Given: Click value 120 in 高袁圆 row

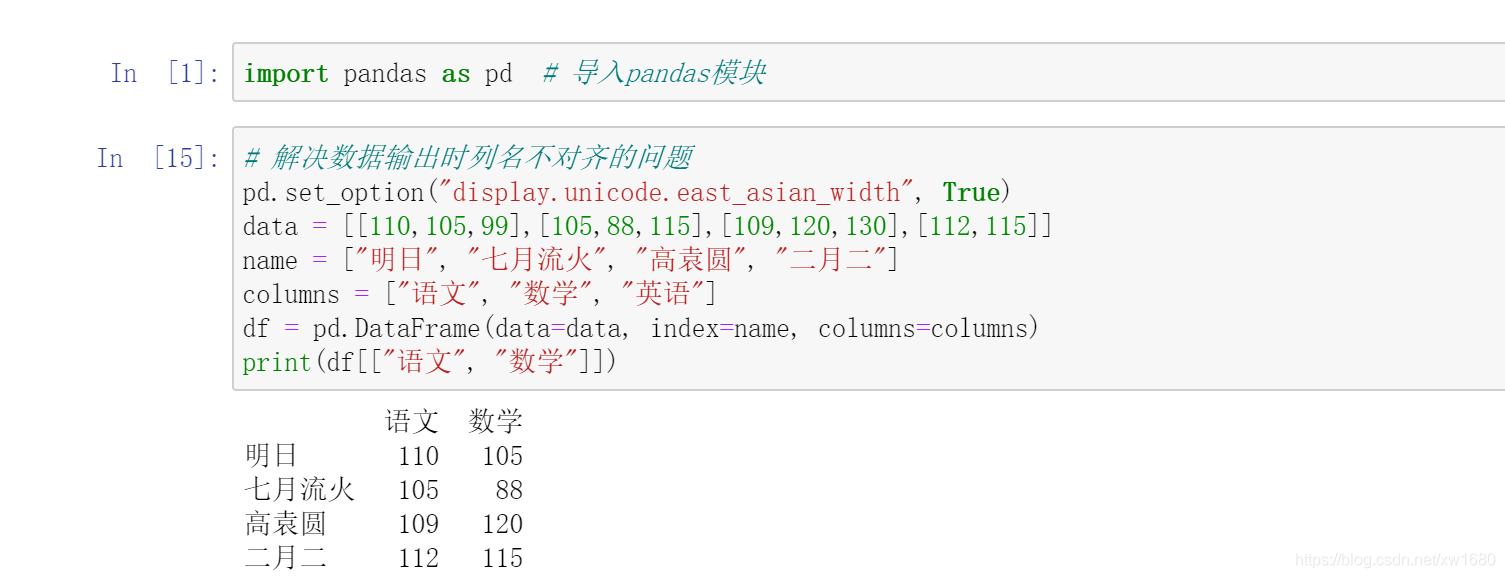Looking at the screenshot, I should click(503, 524).
